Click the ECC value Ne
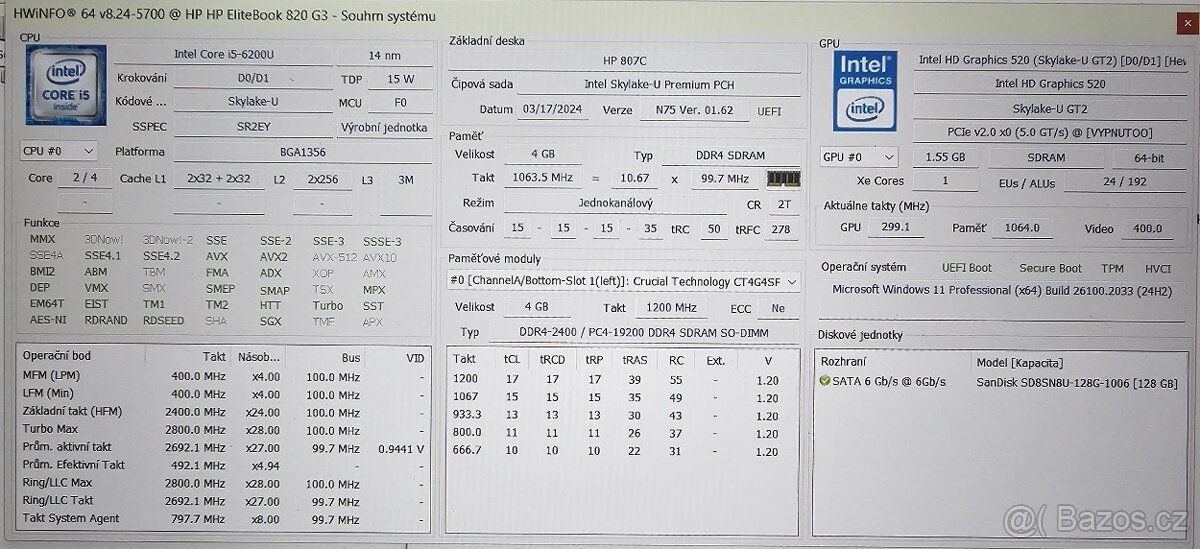 click(x=778, y=309)
